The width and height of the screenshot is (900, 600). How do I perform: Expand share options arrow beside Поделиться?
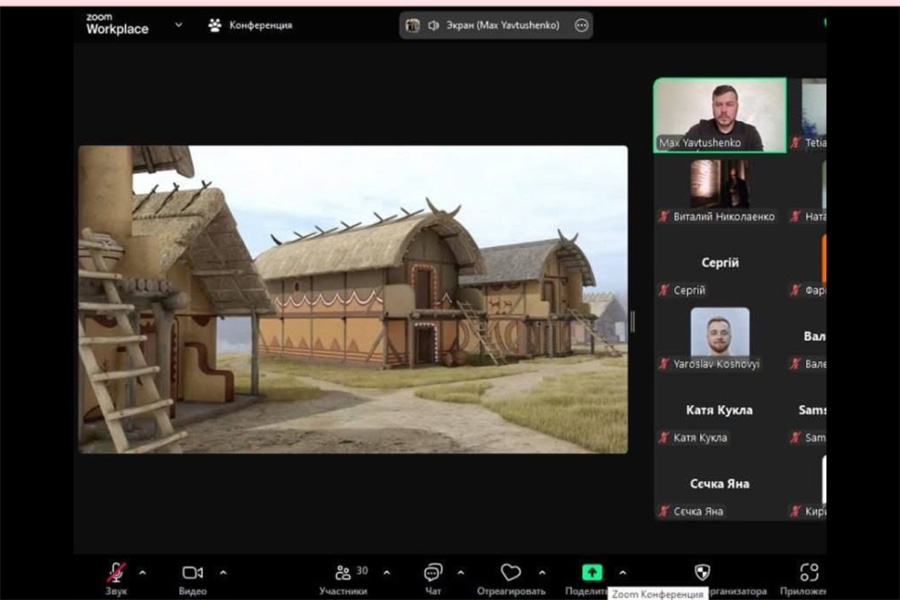tap(622, 572)
